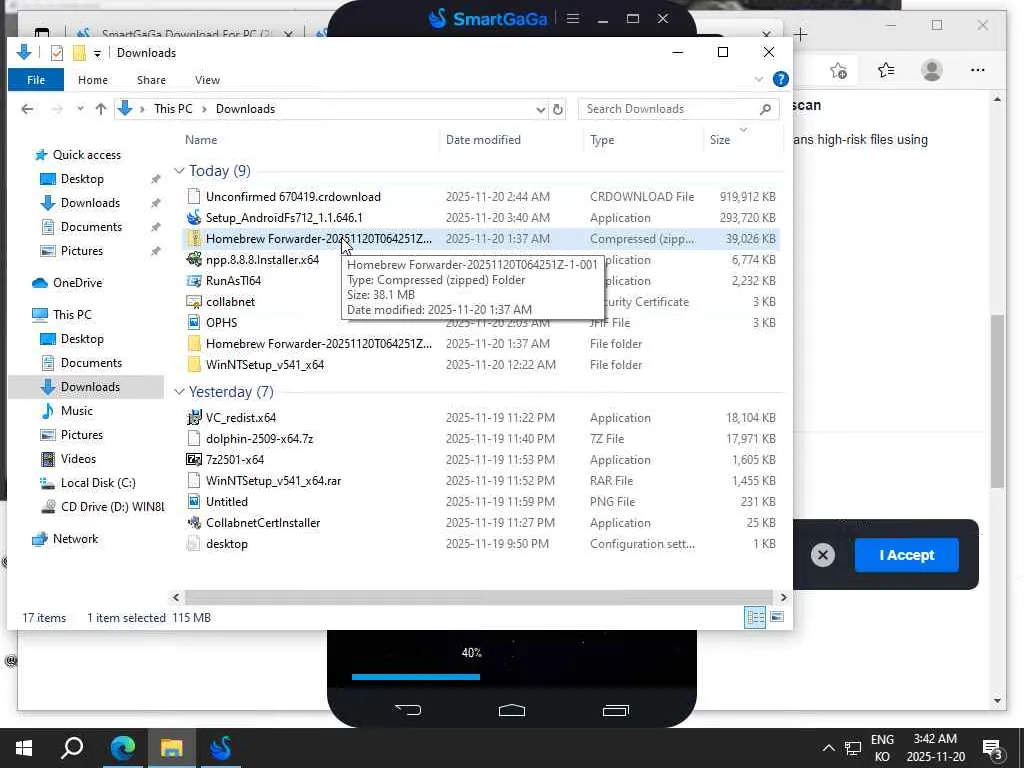1024x768 pixels.
Task: Select Setup_AndroidFs712_1.1.646.1 file
Action: pos(284,217)
